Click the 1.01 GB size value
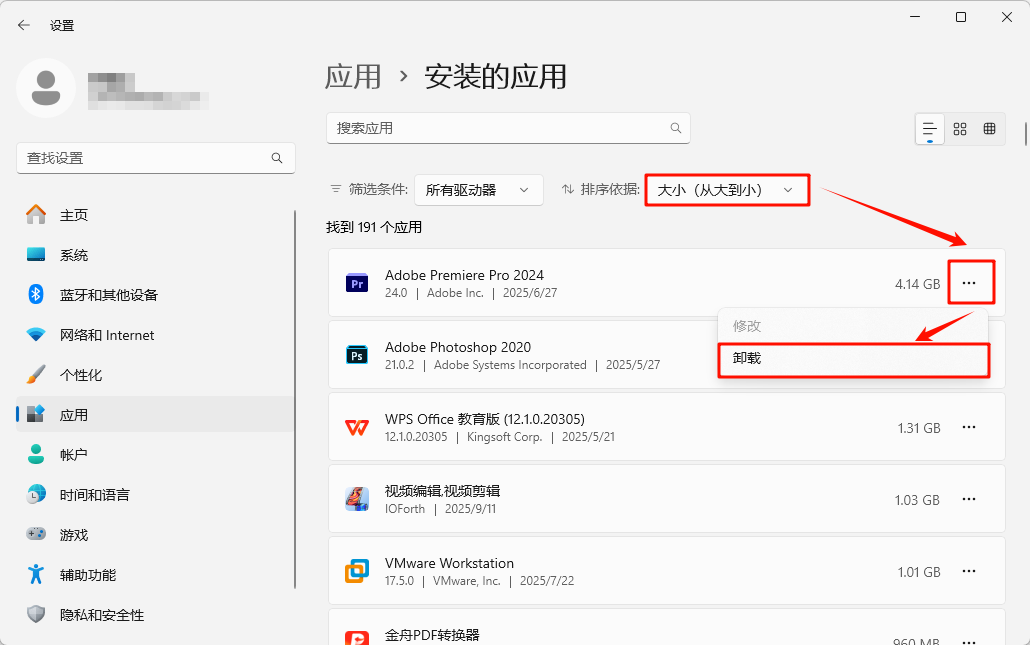Image resolution: width=1030 pixels, height=645 pixels. tap(919, 572)
